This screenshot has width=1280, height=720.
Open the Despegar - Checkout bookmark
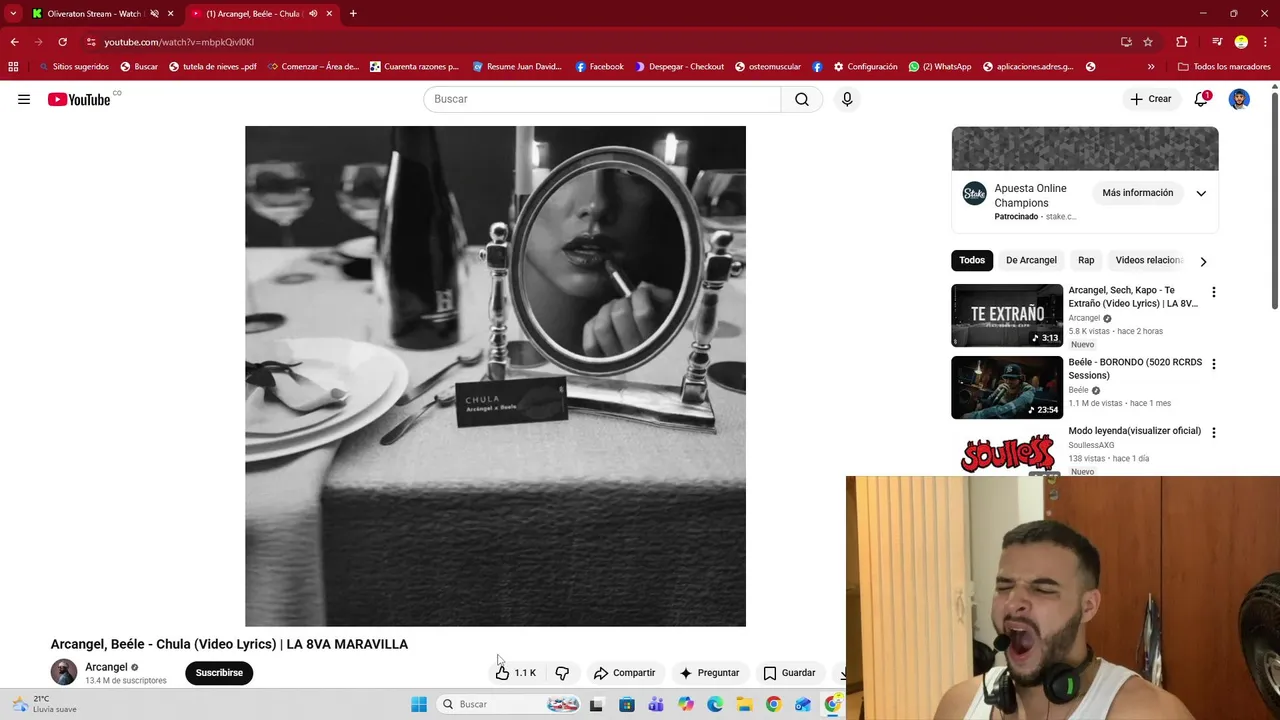point(679,67)
